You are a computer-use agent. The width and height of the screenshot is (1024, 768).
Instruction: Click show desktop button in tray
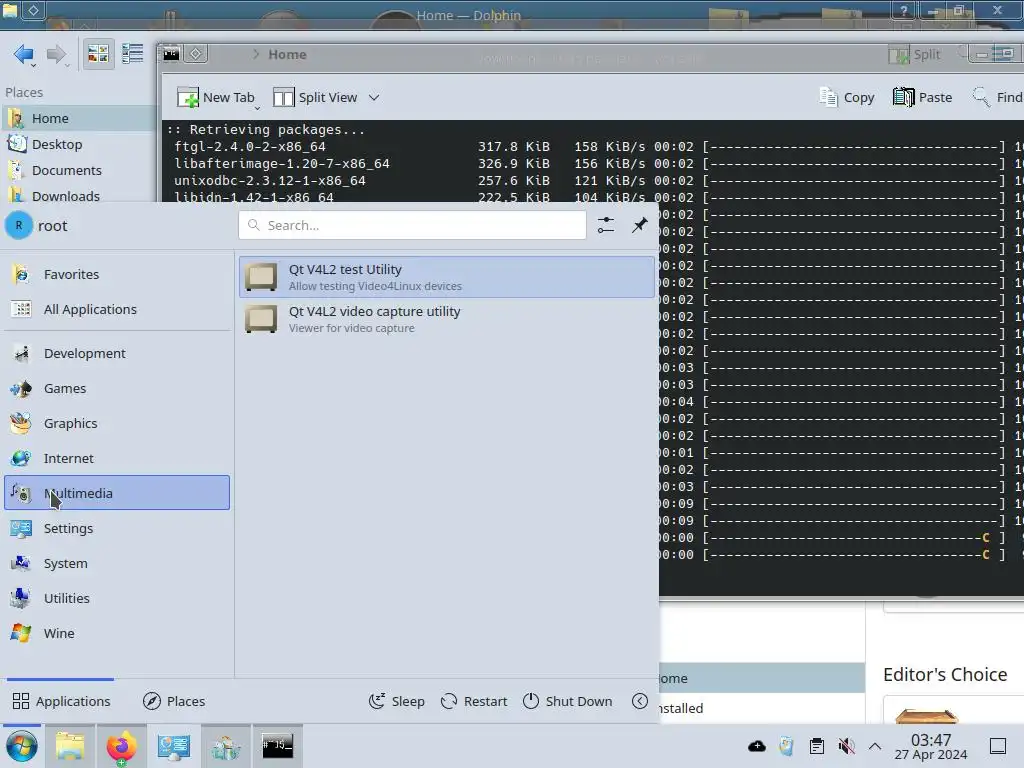998,746
